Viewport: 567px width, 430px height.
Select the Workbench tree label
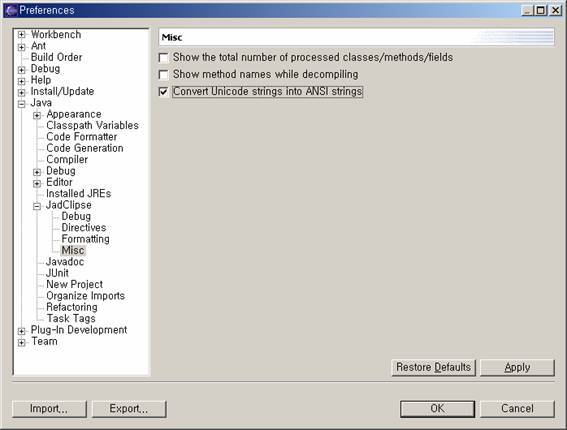click(x=56, y=34)
